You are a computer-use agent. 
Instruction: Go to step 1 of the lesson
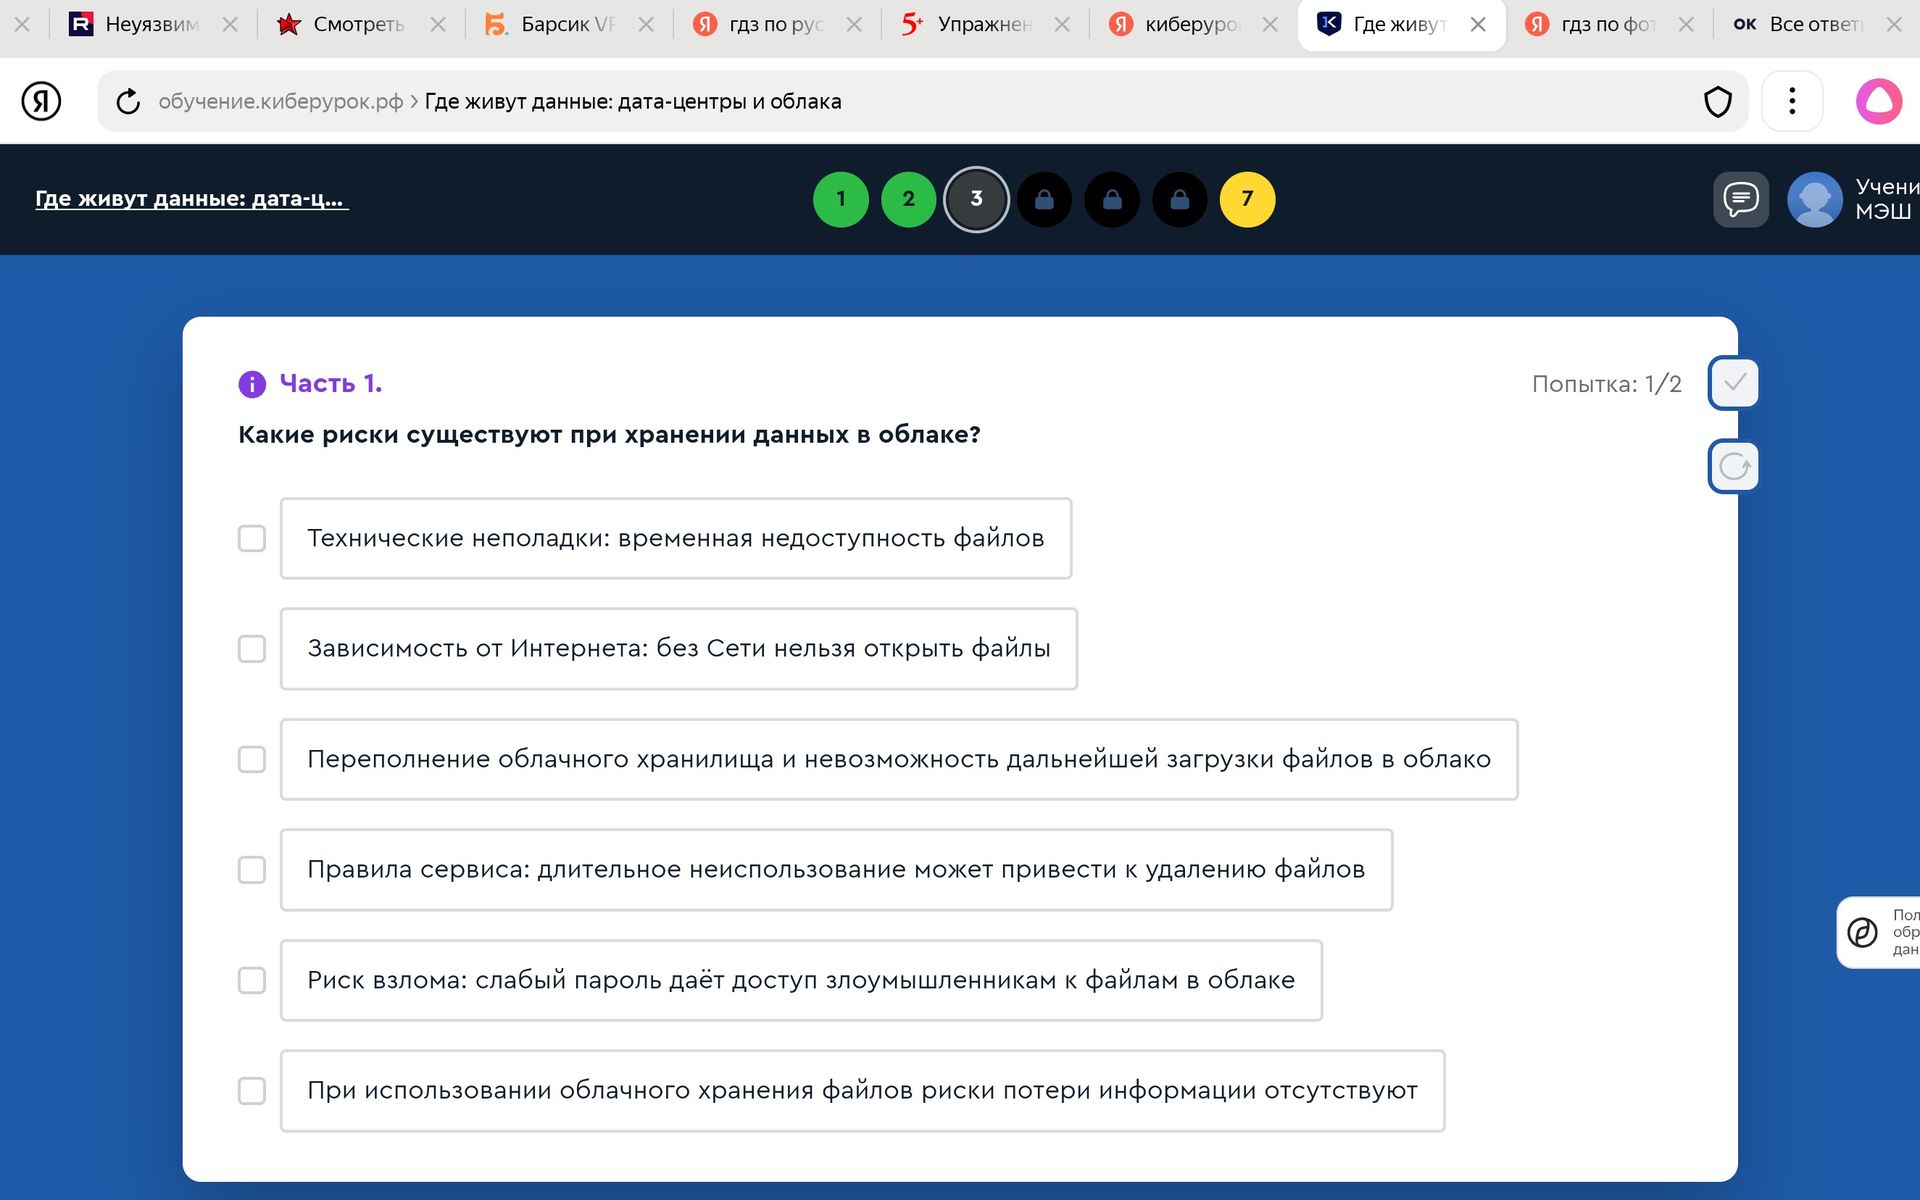tap(841, 199)
